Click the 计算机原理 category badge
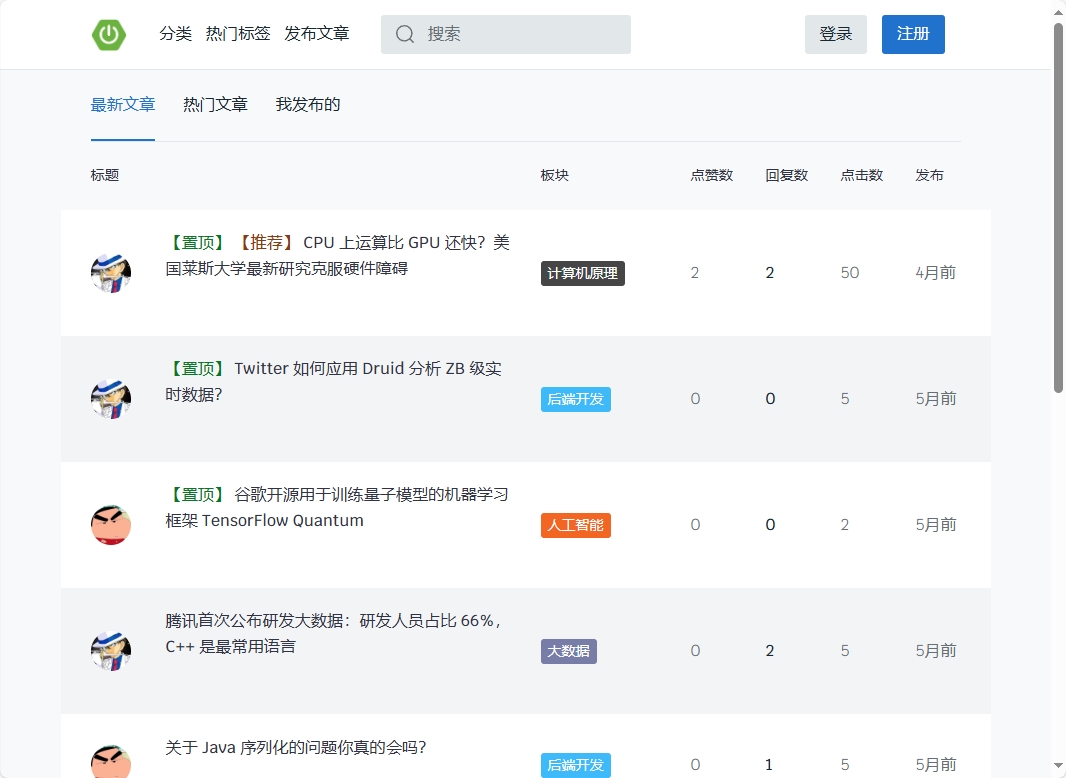The height and width of the screenshot is (778, 1066). point(582,272)
